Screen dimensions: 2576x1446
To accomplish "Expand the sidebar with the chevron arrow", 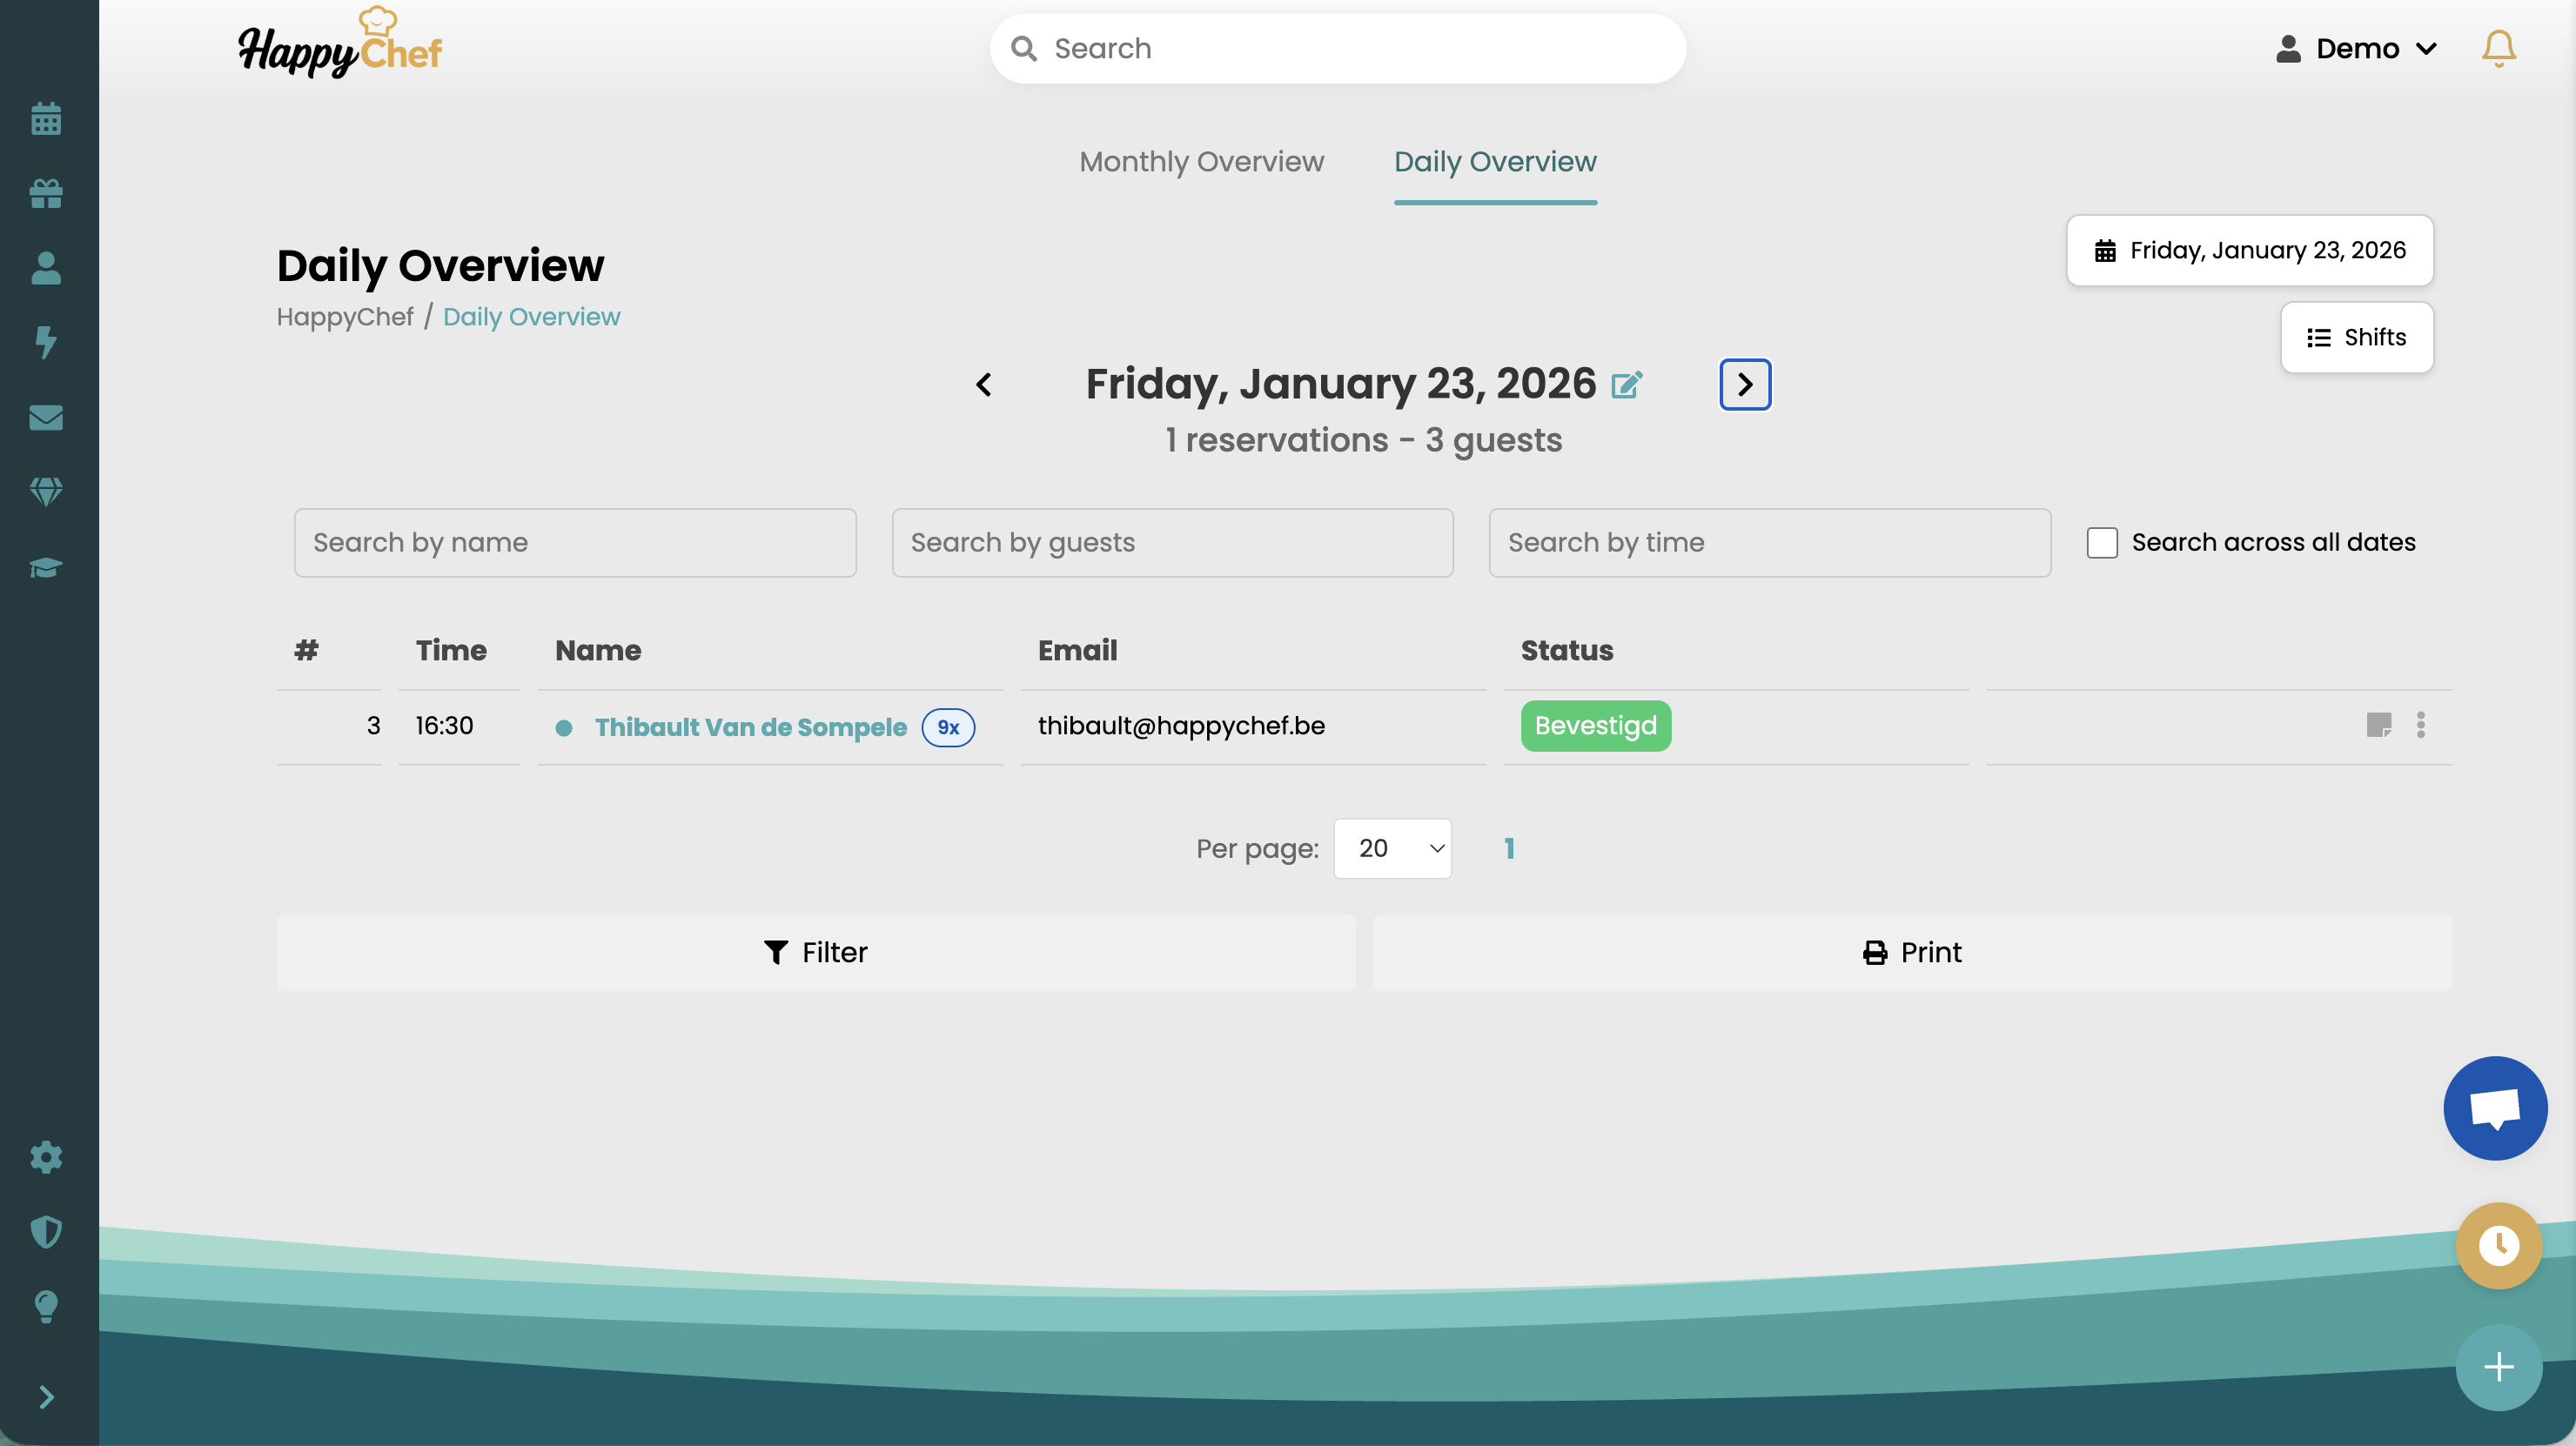I will tap(46, 1396).
